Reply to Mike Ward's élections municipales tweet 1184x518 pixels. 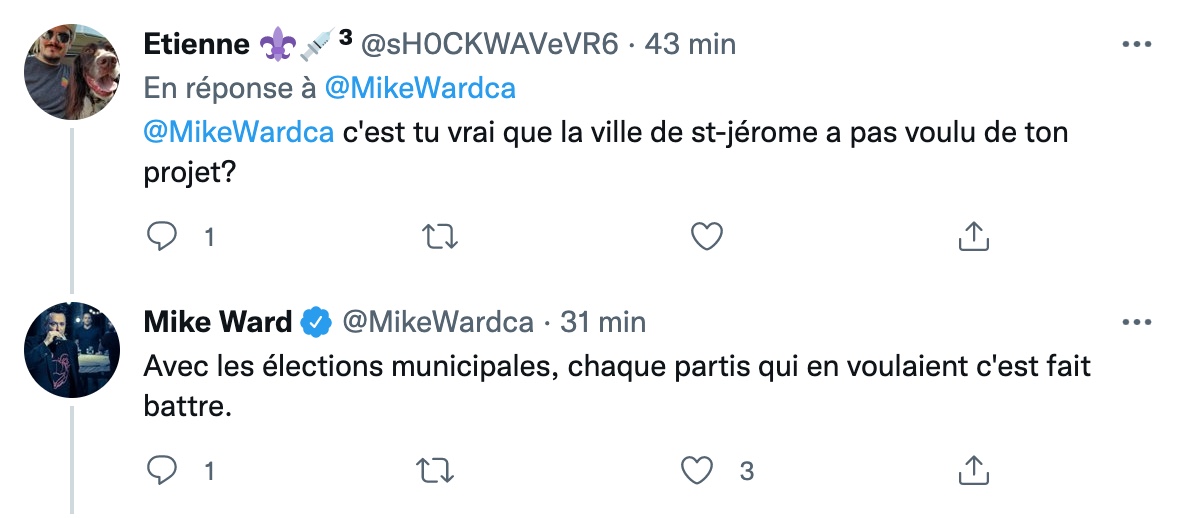pos(161,470)
